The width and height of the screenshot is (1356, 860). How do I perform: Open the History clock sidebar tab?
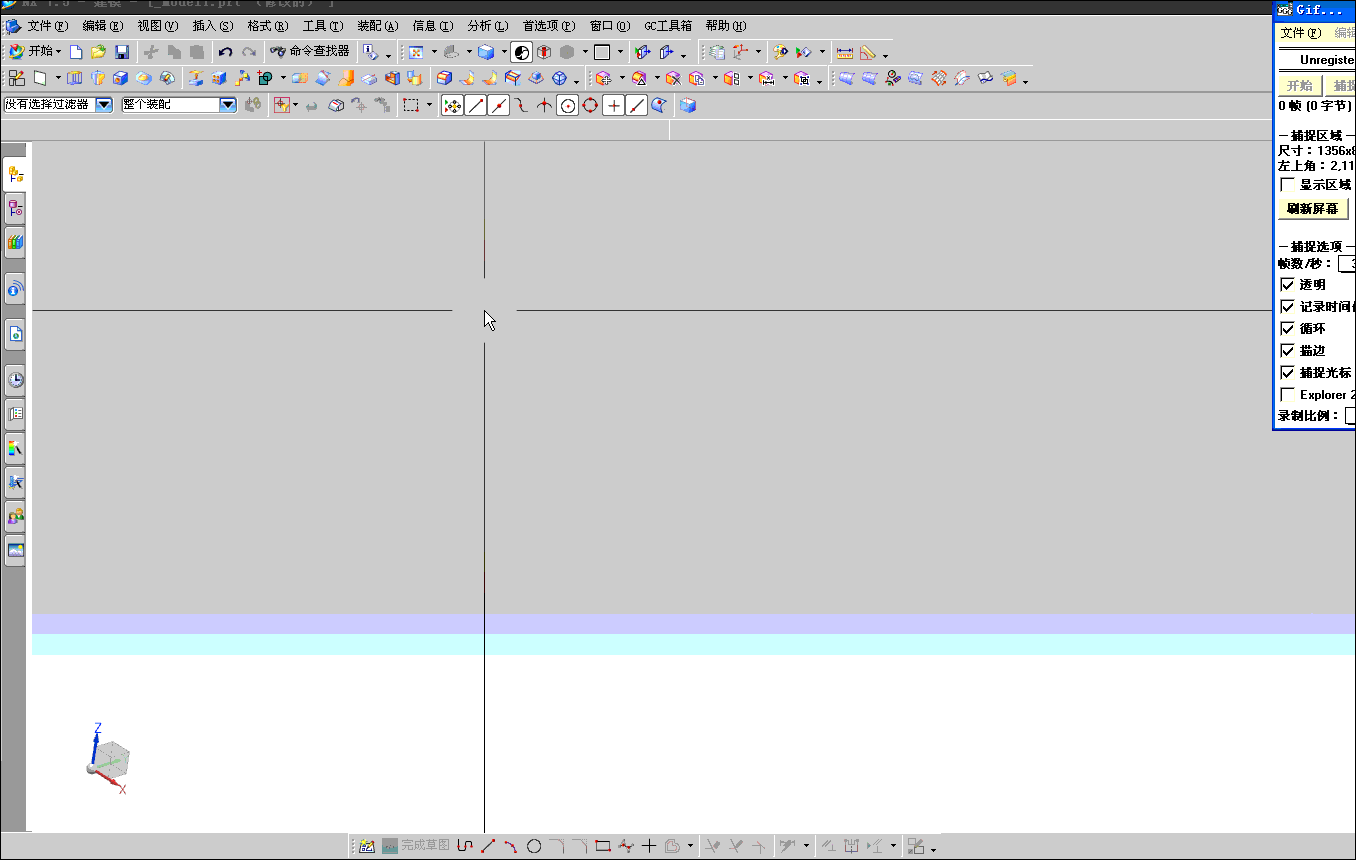15,380
